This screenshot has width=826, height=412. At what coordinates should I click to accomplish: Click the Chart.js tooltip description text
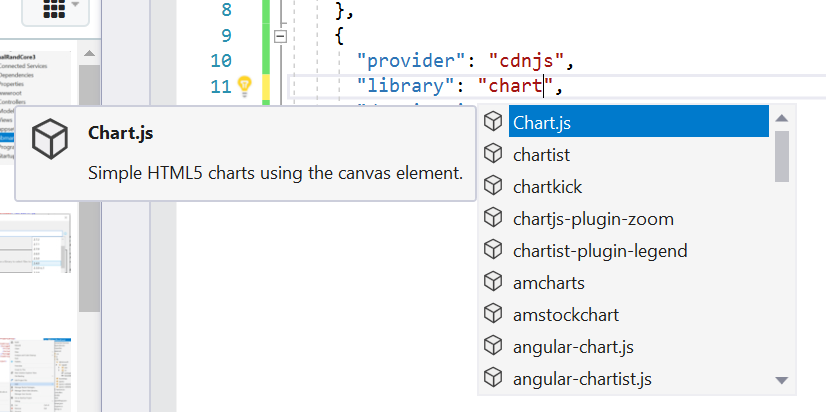276,173
